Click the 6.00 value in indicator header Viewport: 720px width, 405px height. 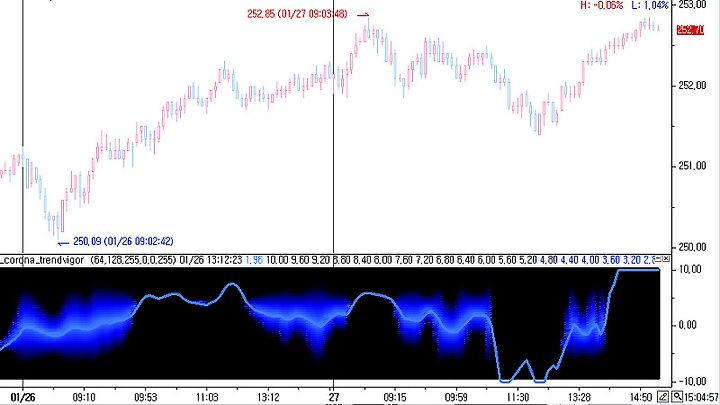click(x=487, y=260)
